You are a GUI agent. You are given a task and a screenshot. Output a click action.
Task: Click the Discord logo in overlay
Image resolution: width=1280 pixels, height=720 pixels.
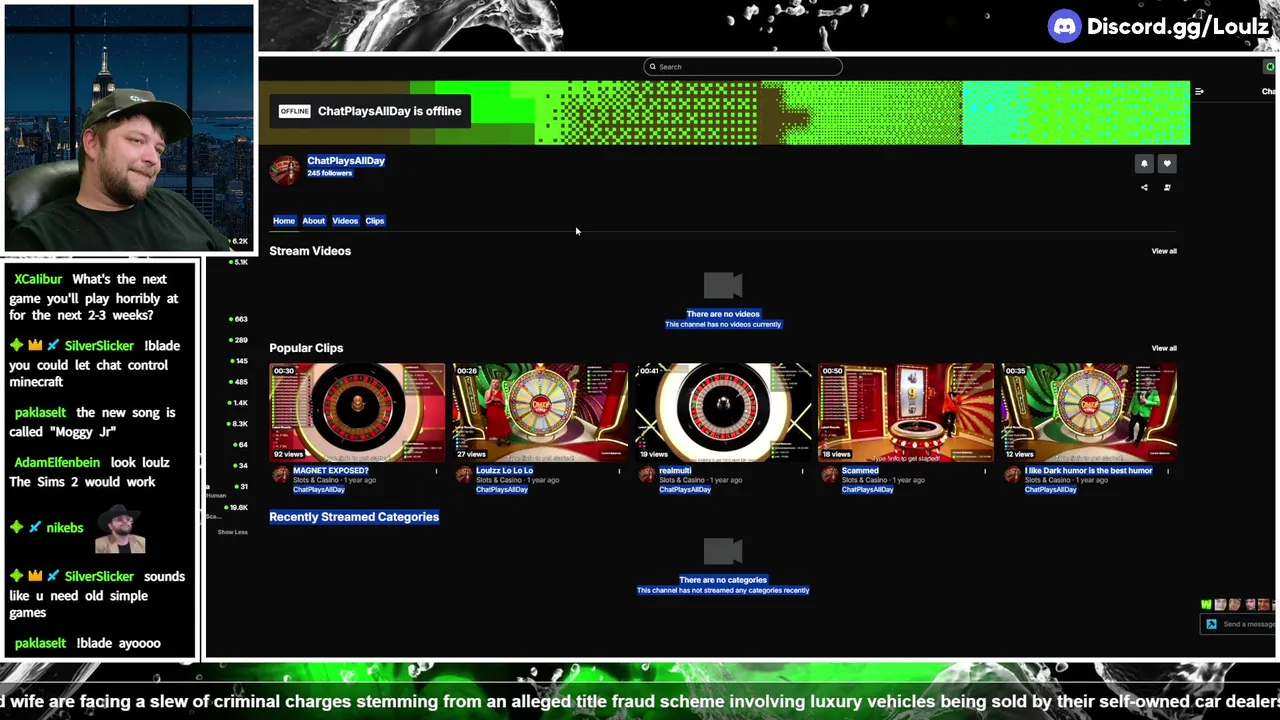(x=1064, y=27)
